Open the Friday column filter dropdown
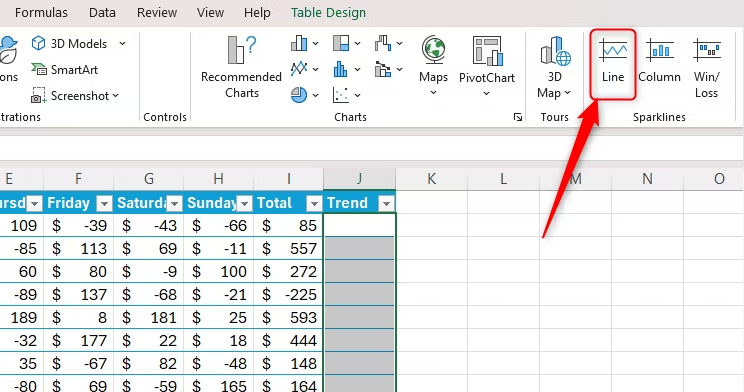Viewport: 744px width, 392px height. 104,204
